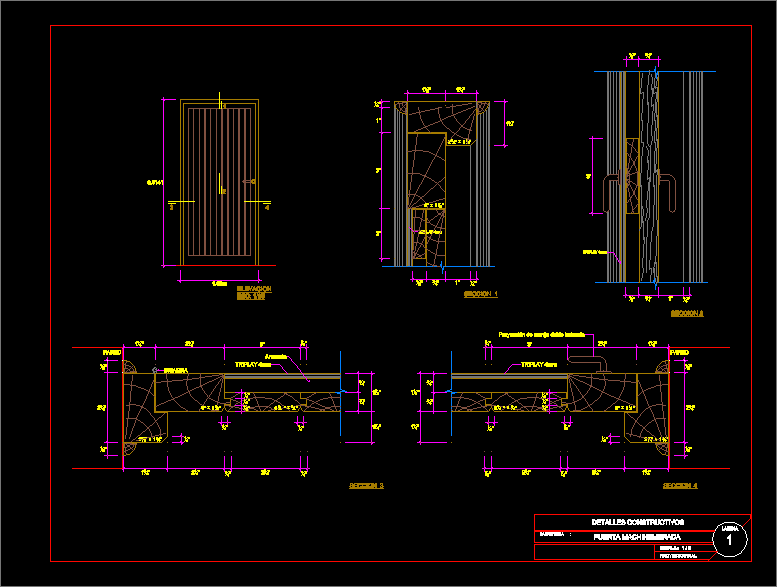Select the "ELEVACION" drawing label
Image resolution: width=777 pixels, height=587 pixels.
pyautogui.click(x=254, y=288)
